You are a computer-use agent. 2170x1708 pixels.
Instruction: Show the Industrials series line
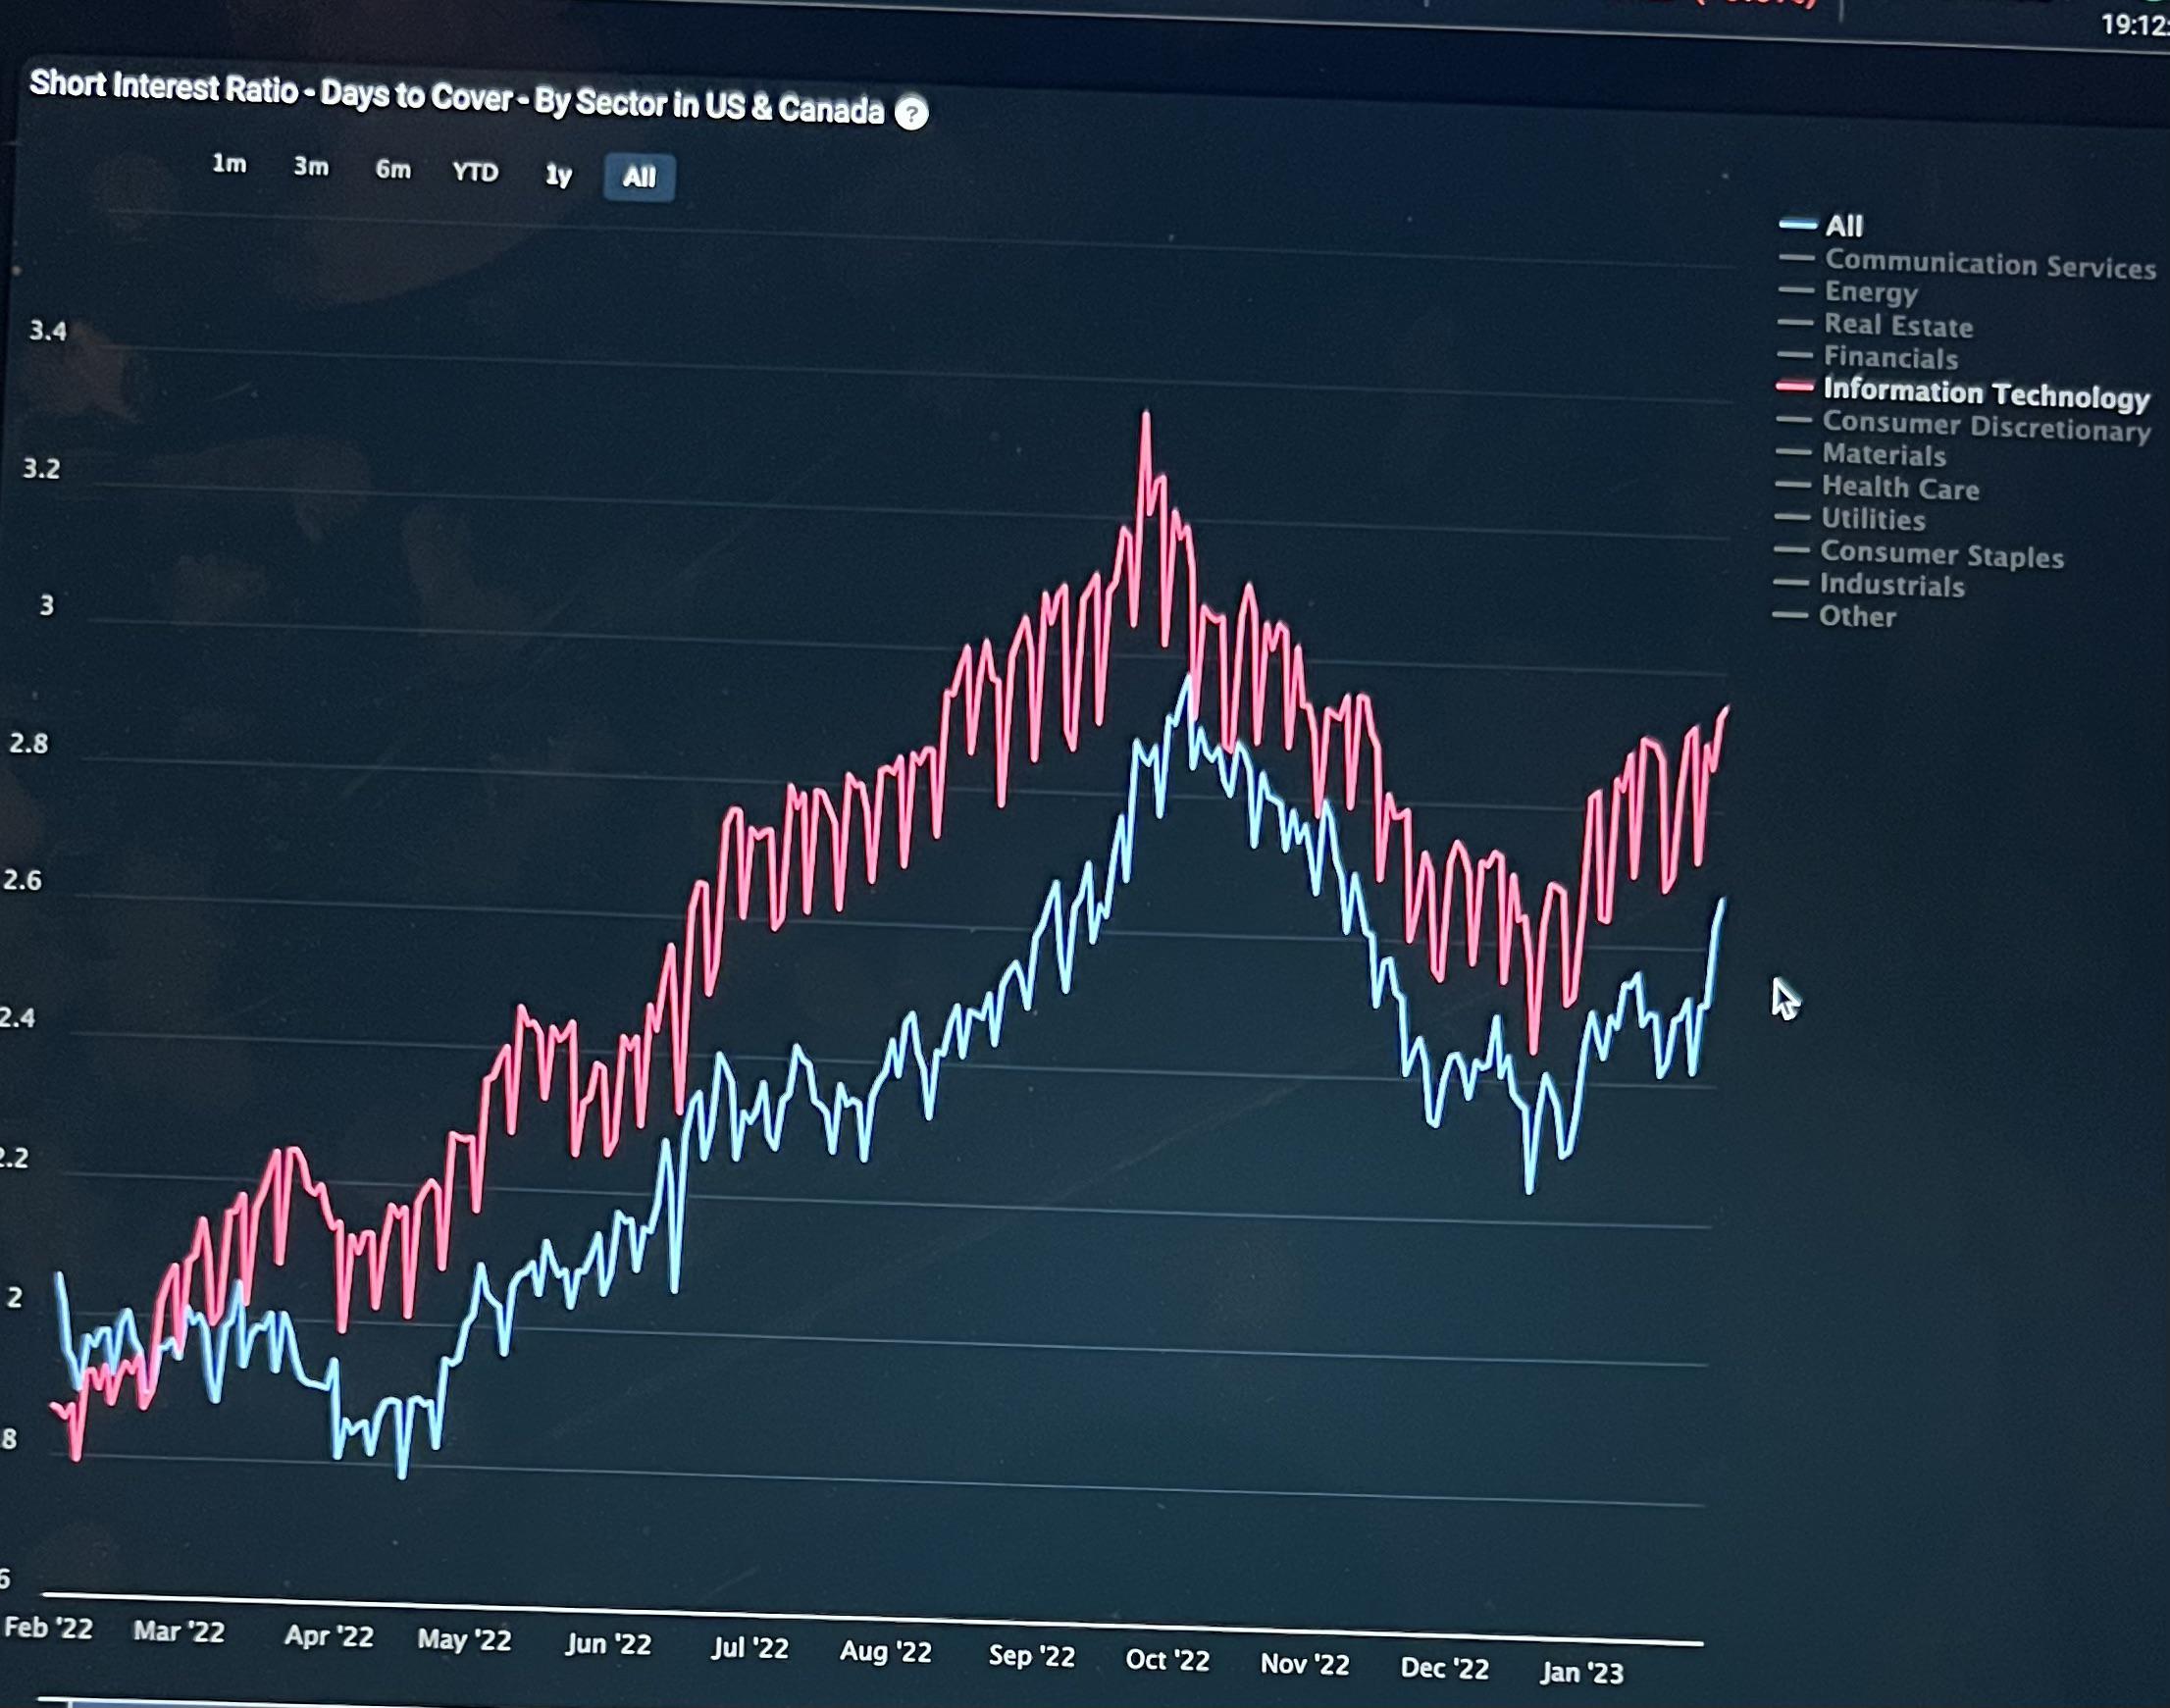(x=1891, y=585)
